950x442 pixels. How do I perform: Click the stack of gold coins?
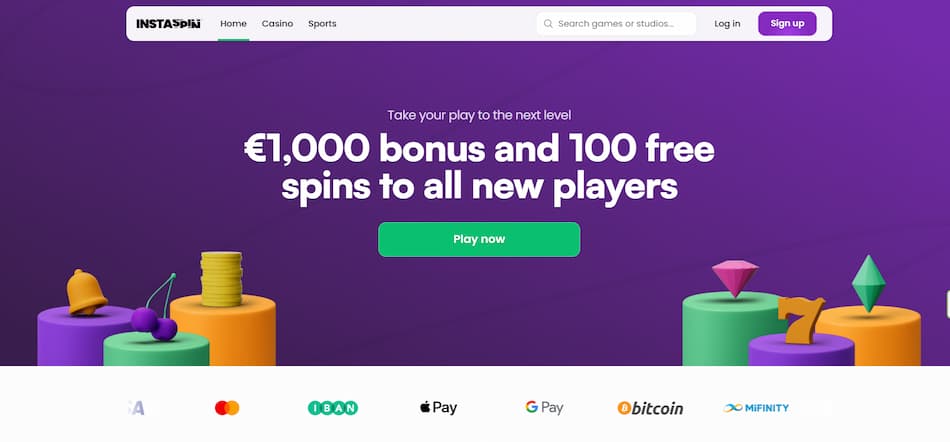tap(221, 279)
